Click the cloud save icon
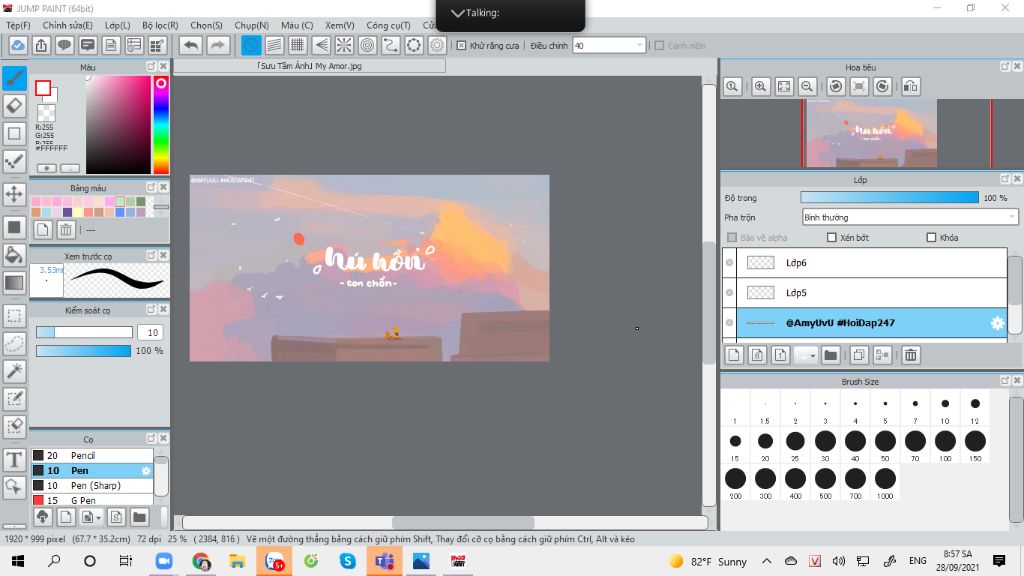The height and width of the screenshot is (576, 1024). pos(18,45)
